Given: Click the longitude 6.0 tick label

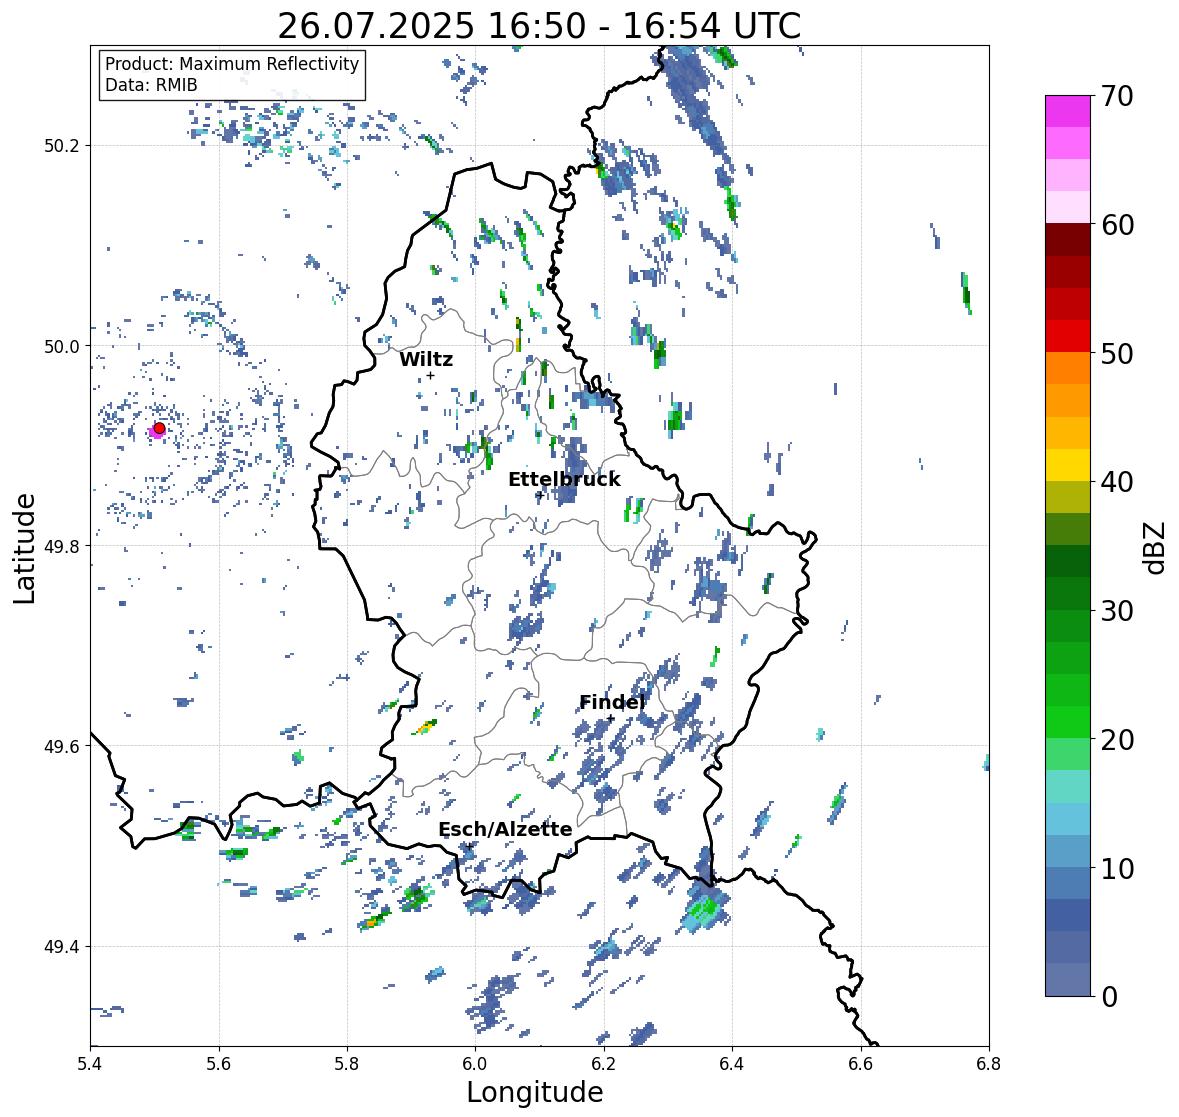Looking at the screenshot, I should (475, 1064).
